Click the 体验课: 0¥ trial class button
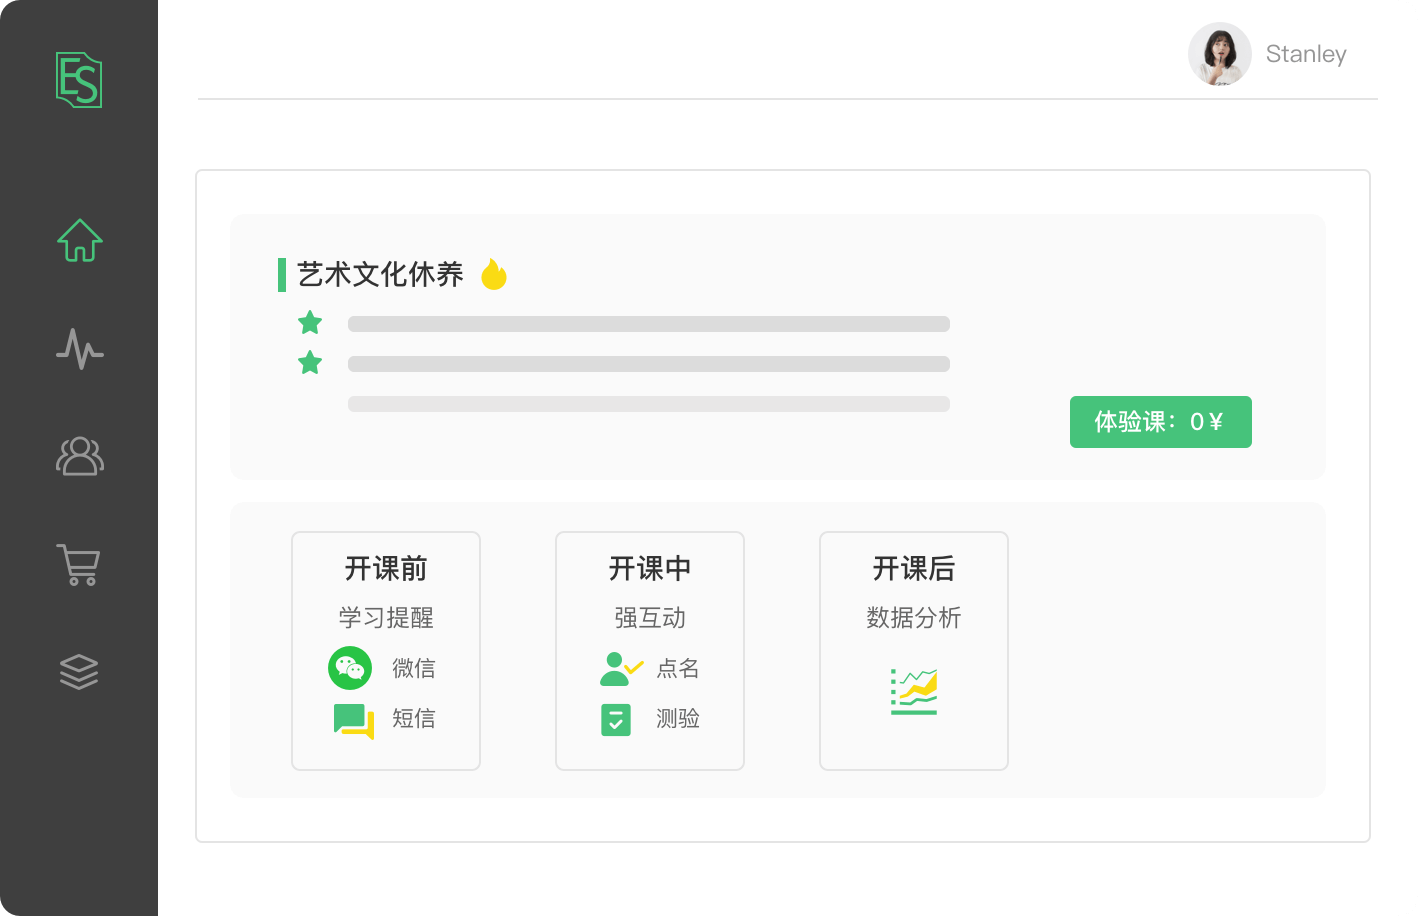This screenshot has height=916, width=1418. 1160,422
